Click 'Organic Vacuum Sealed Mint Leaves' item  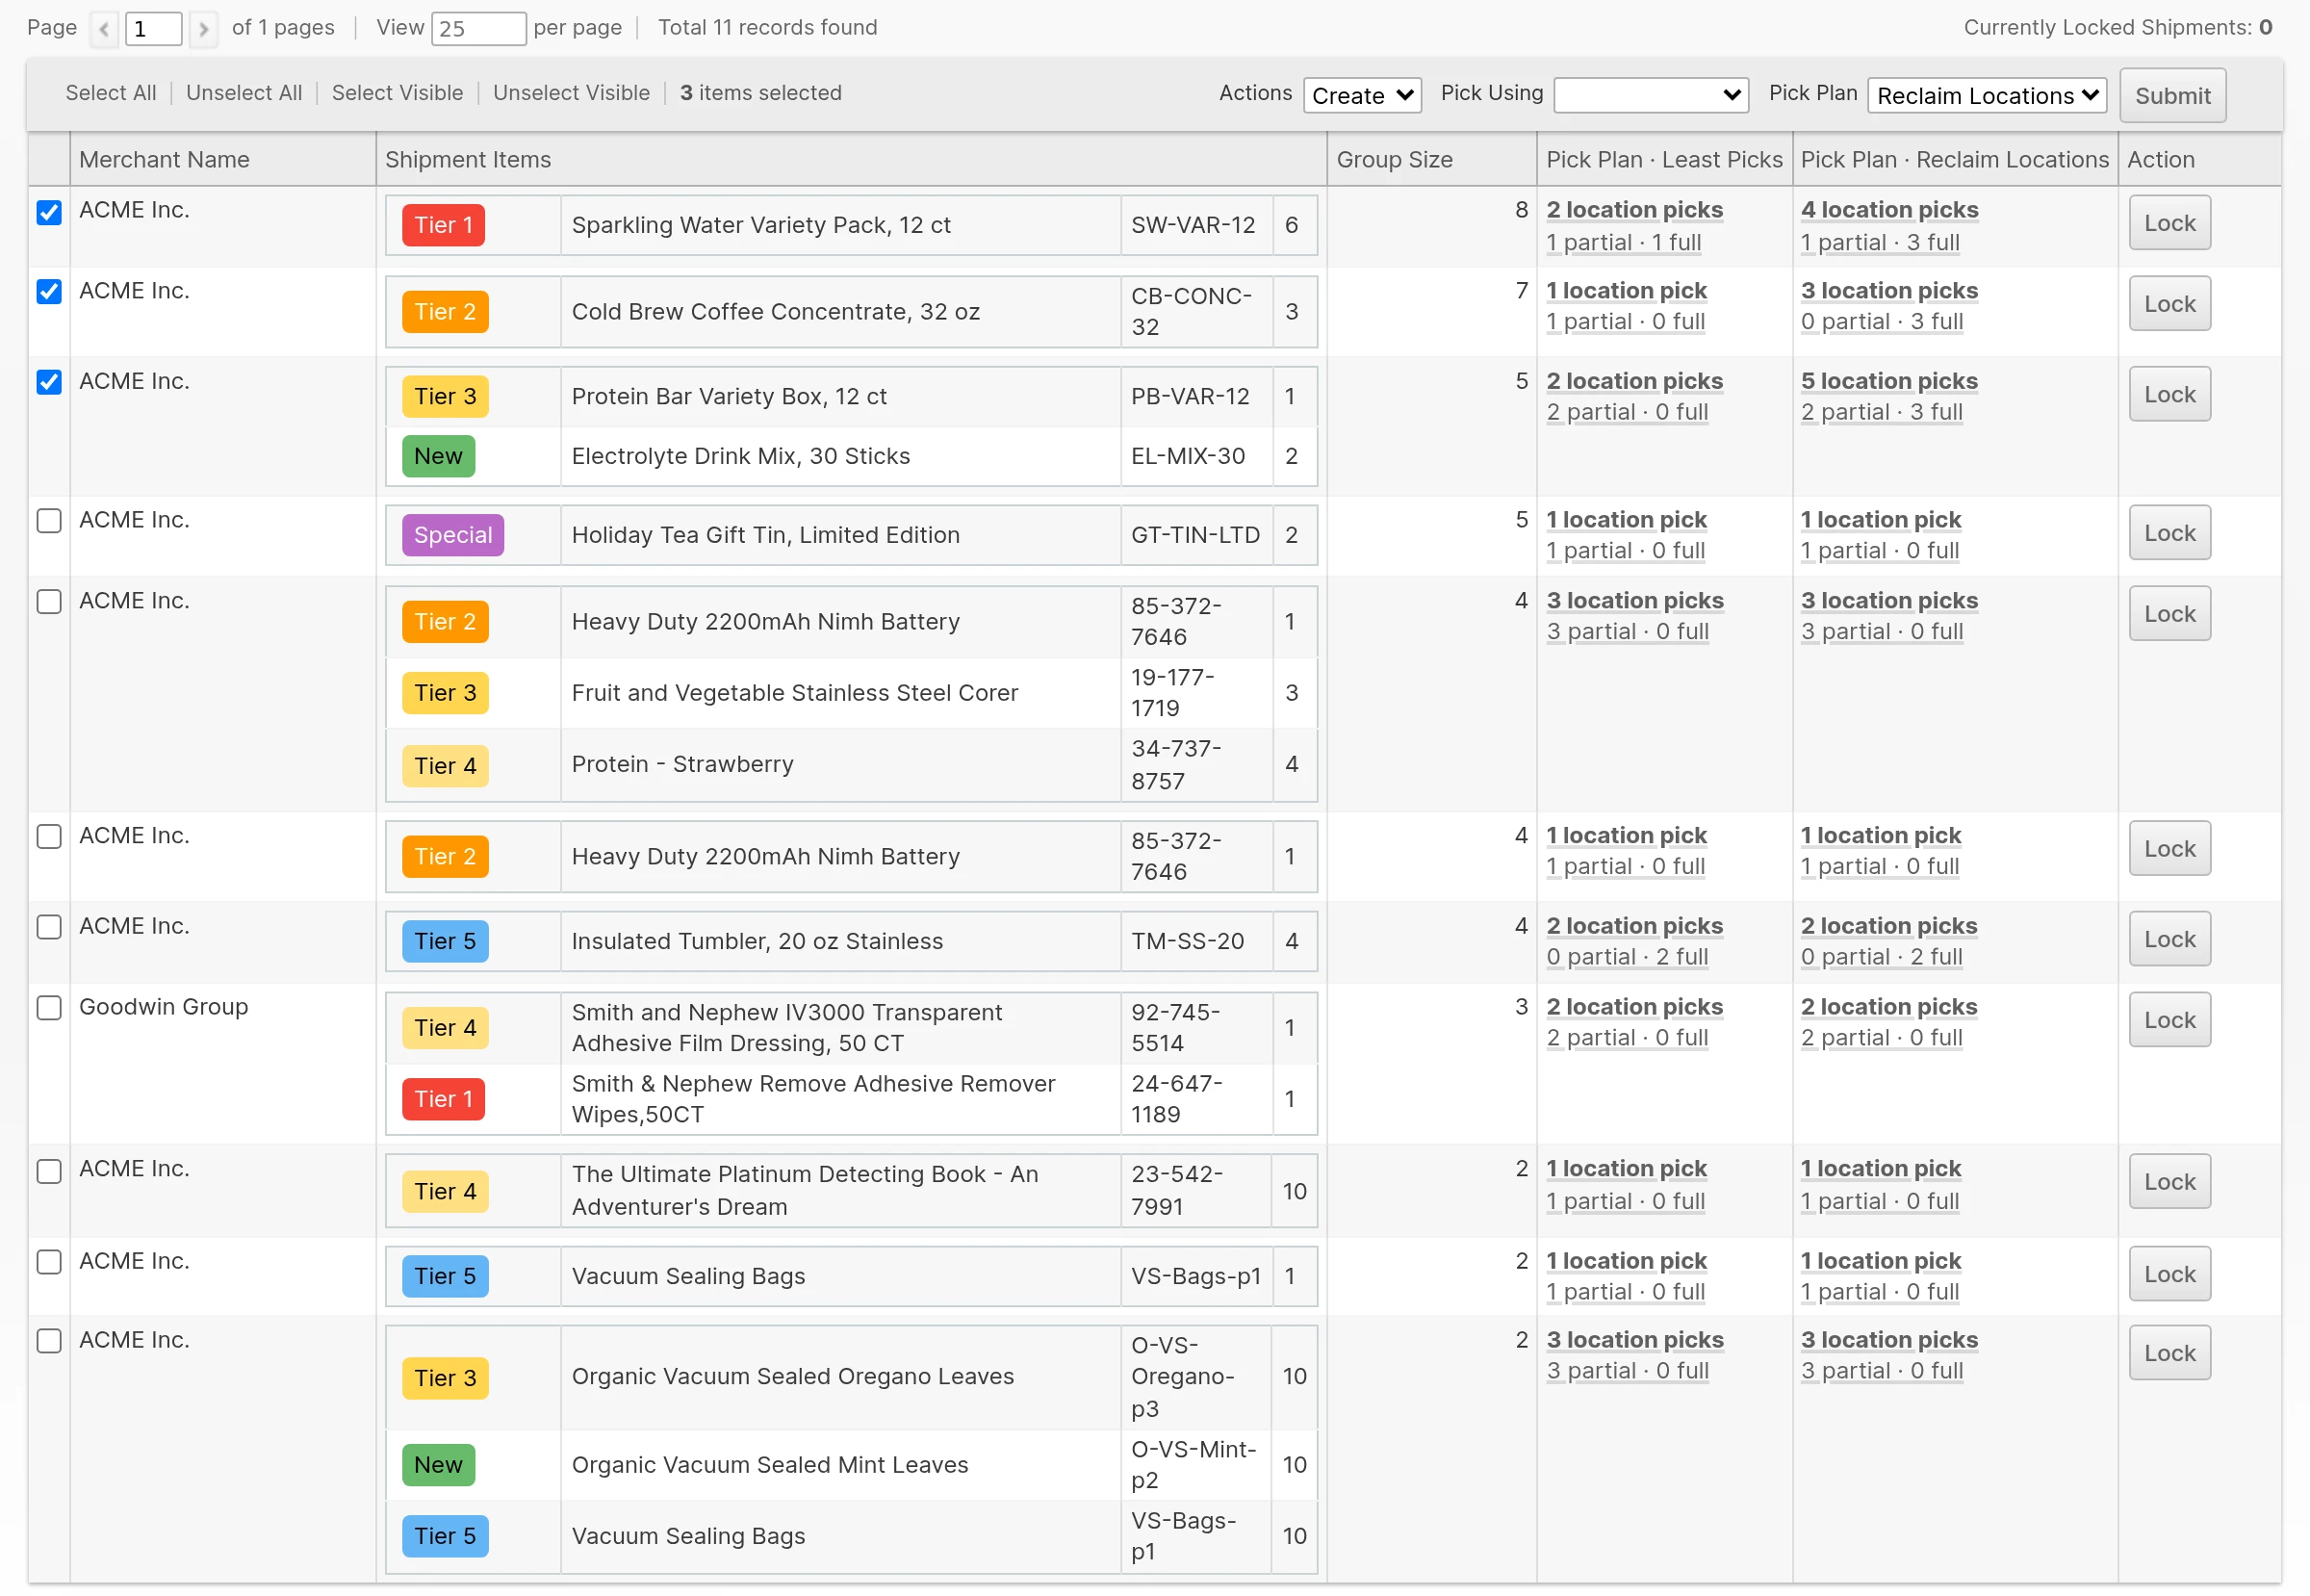[x=770, y=1465]
